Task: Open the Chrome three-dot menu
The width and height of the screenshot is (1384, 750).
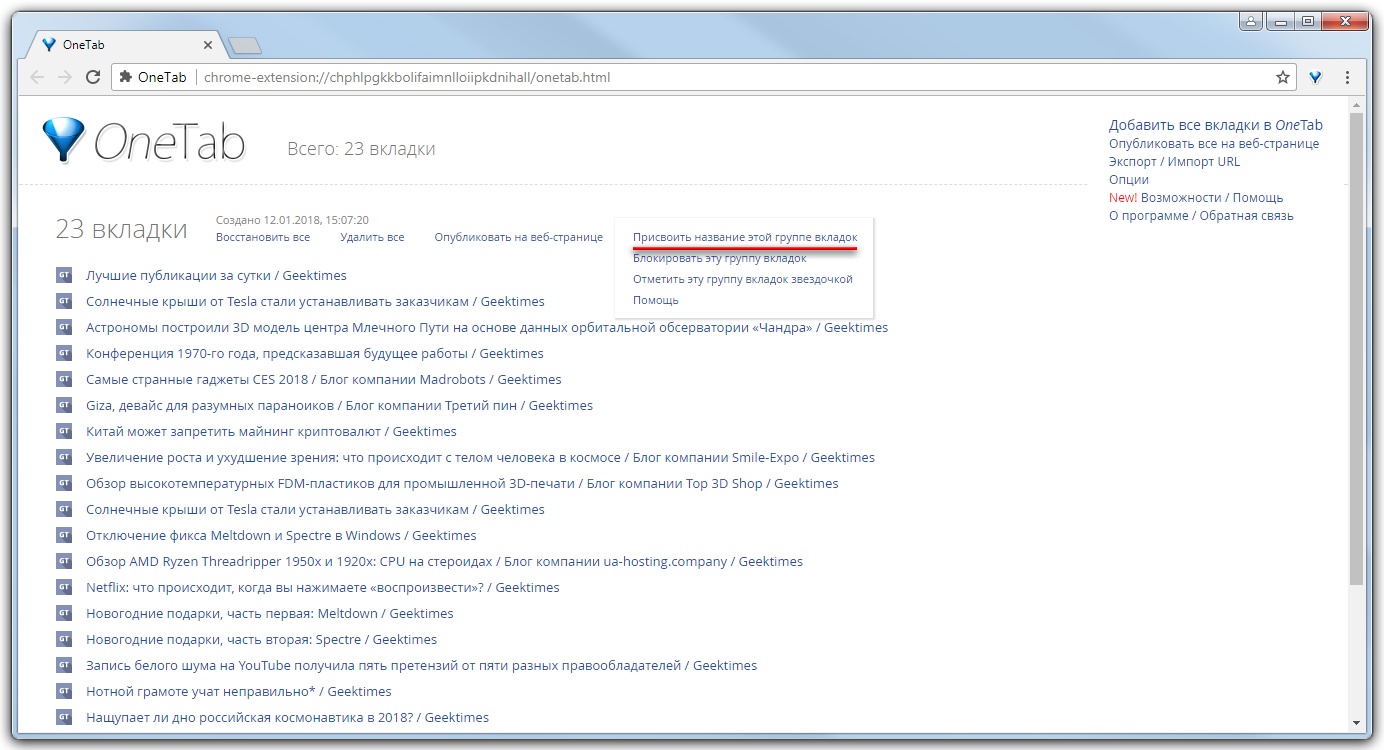Action: 1347,77
